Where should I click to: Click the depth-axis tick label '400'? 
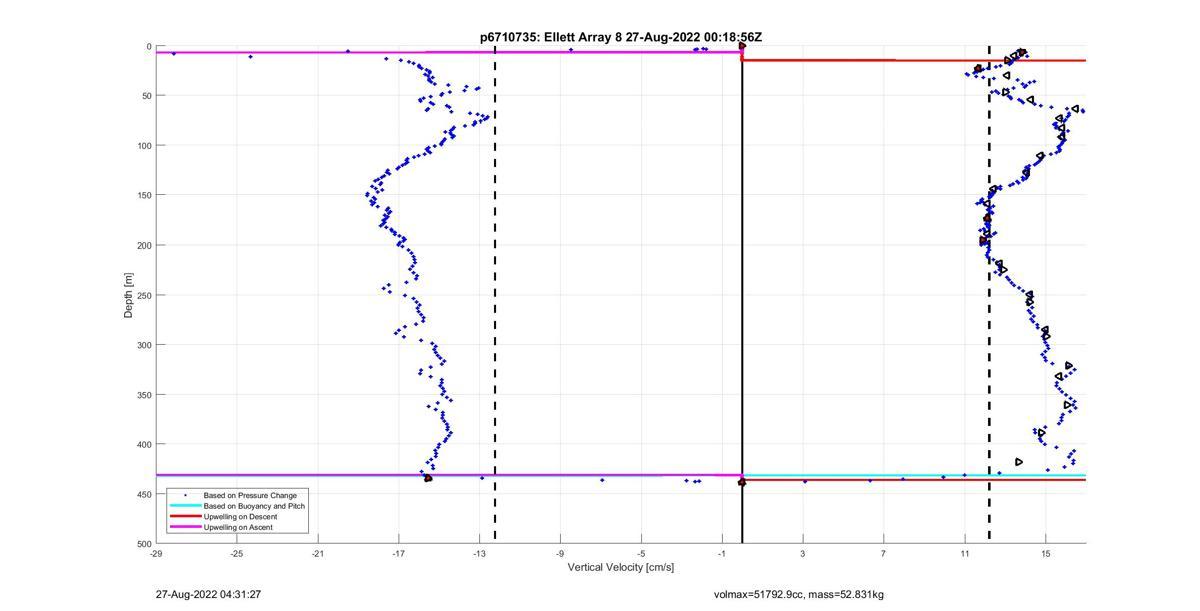144,444
